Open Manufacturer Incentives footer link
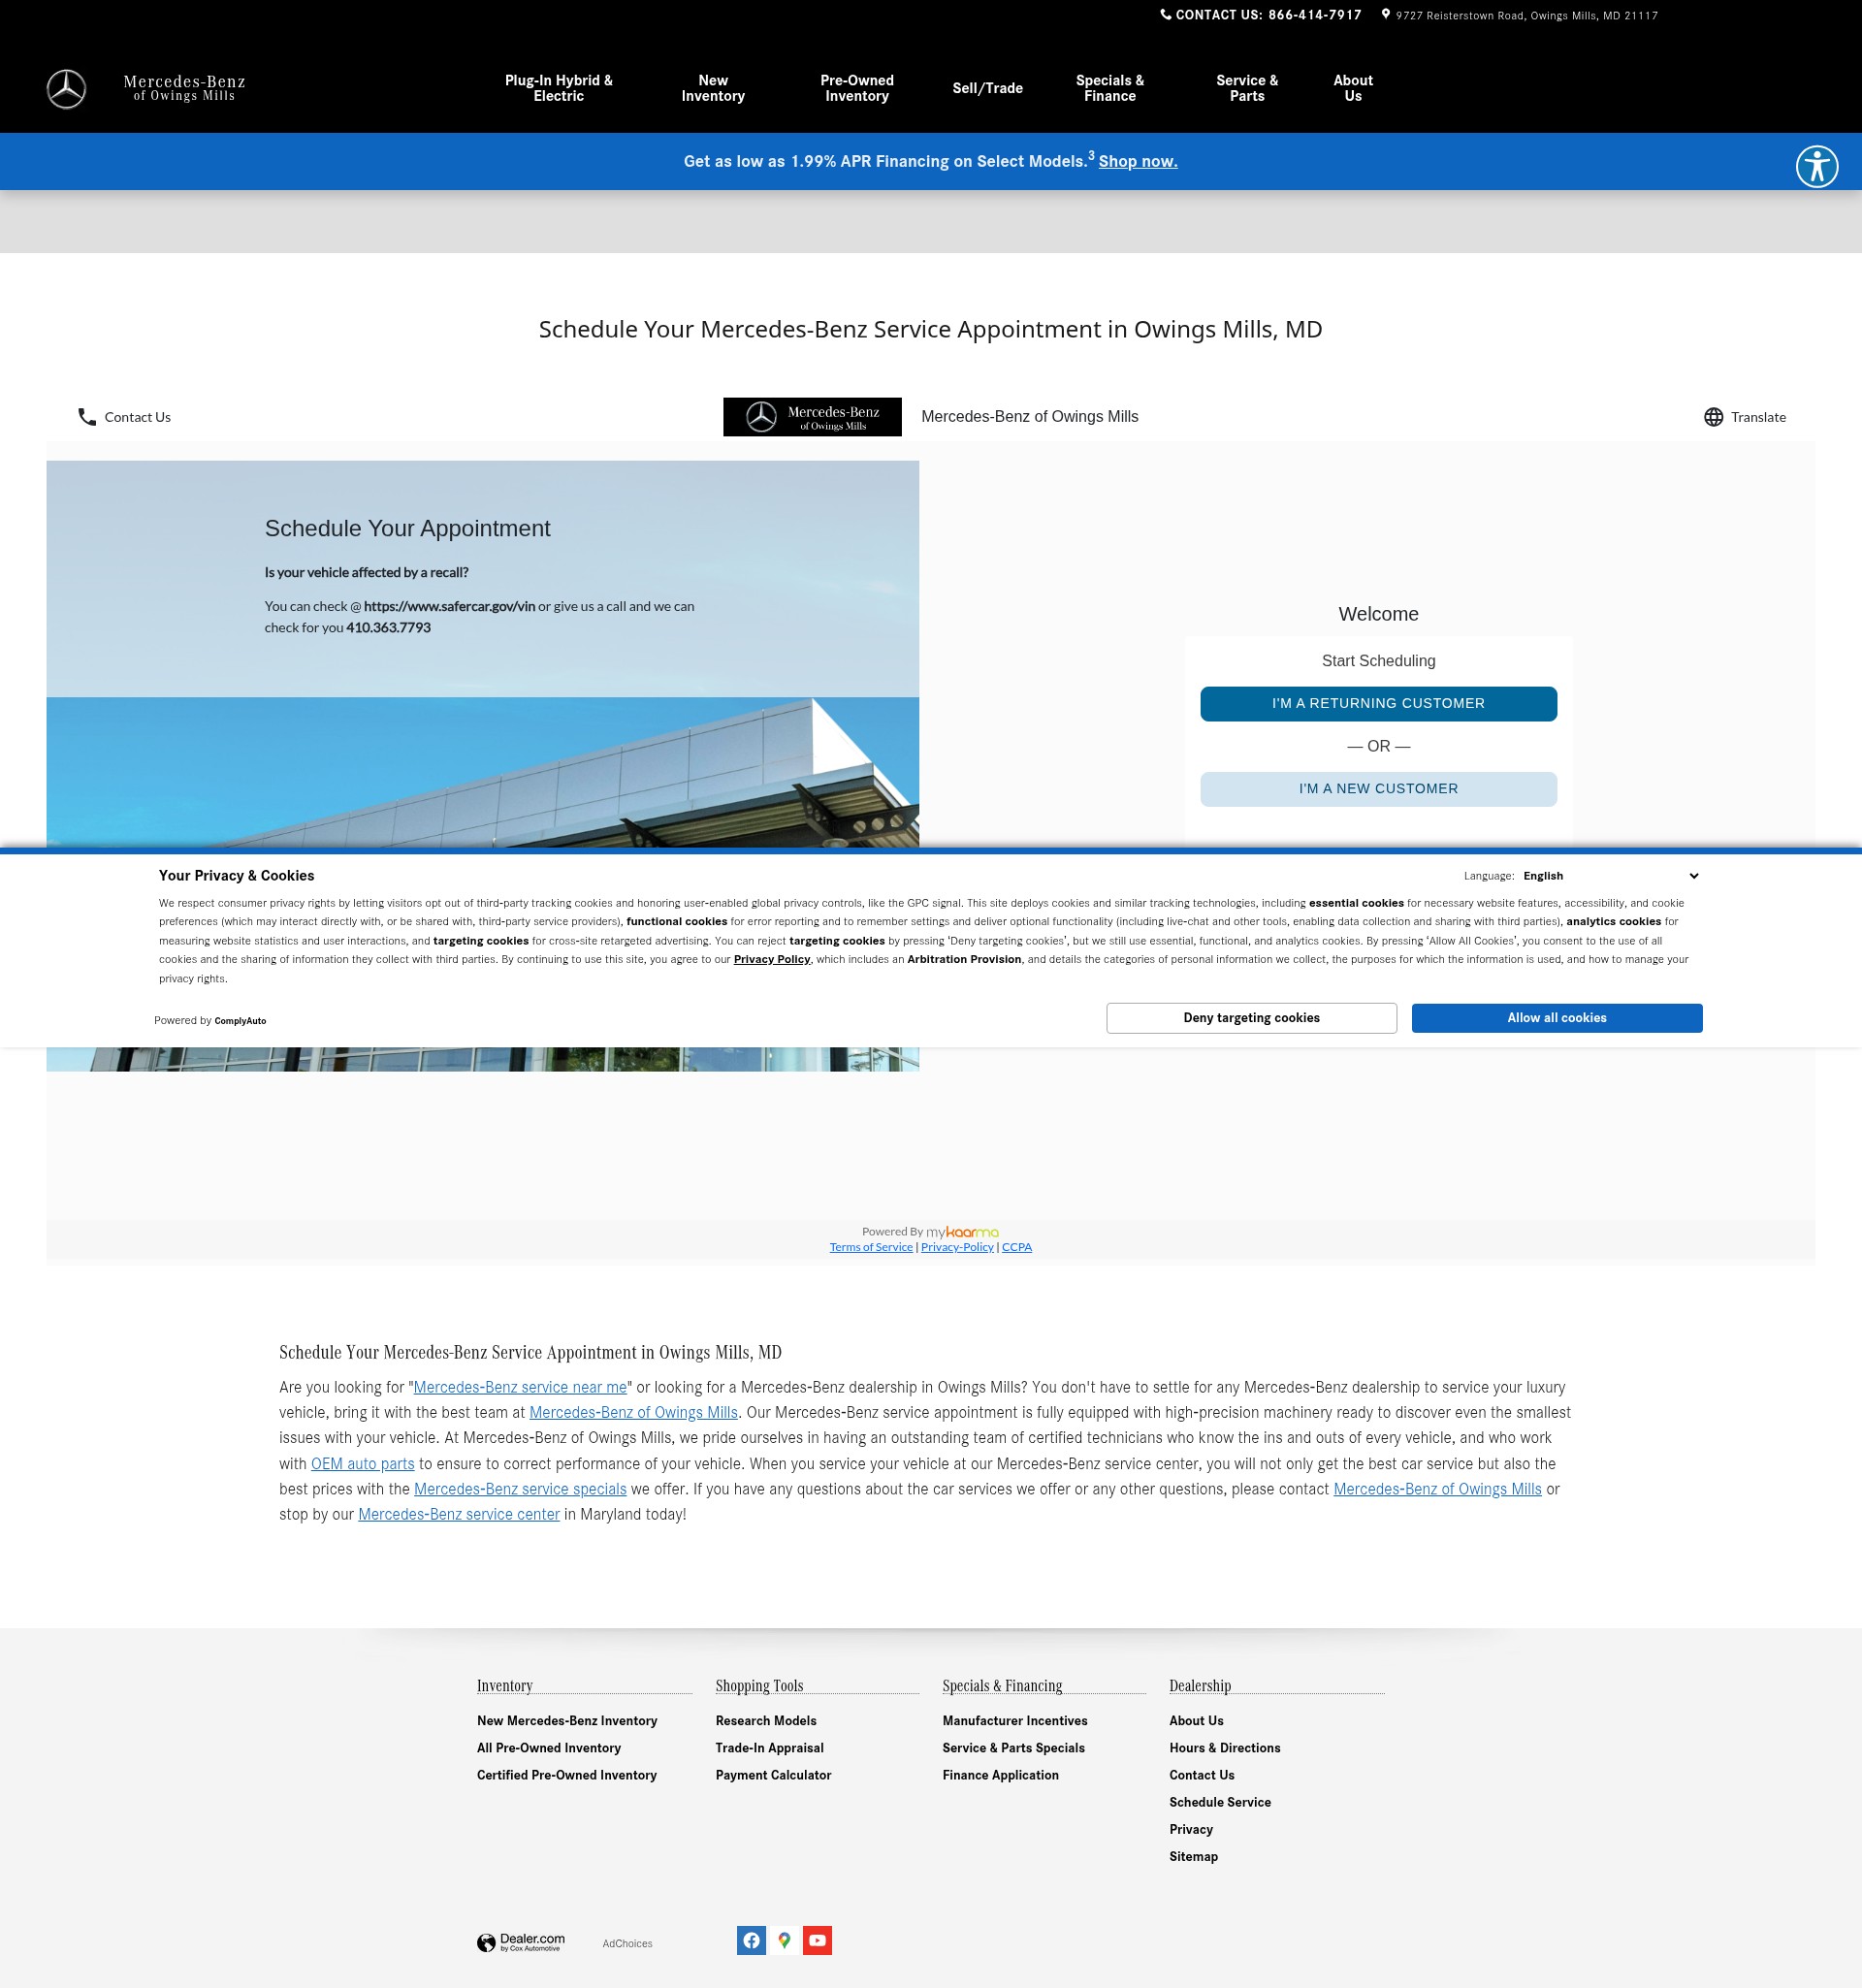 coord(1014,1721)
